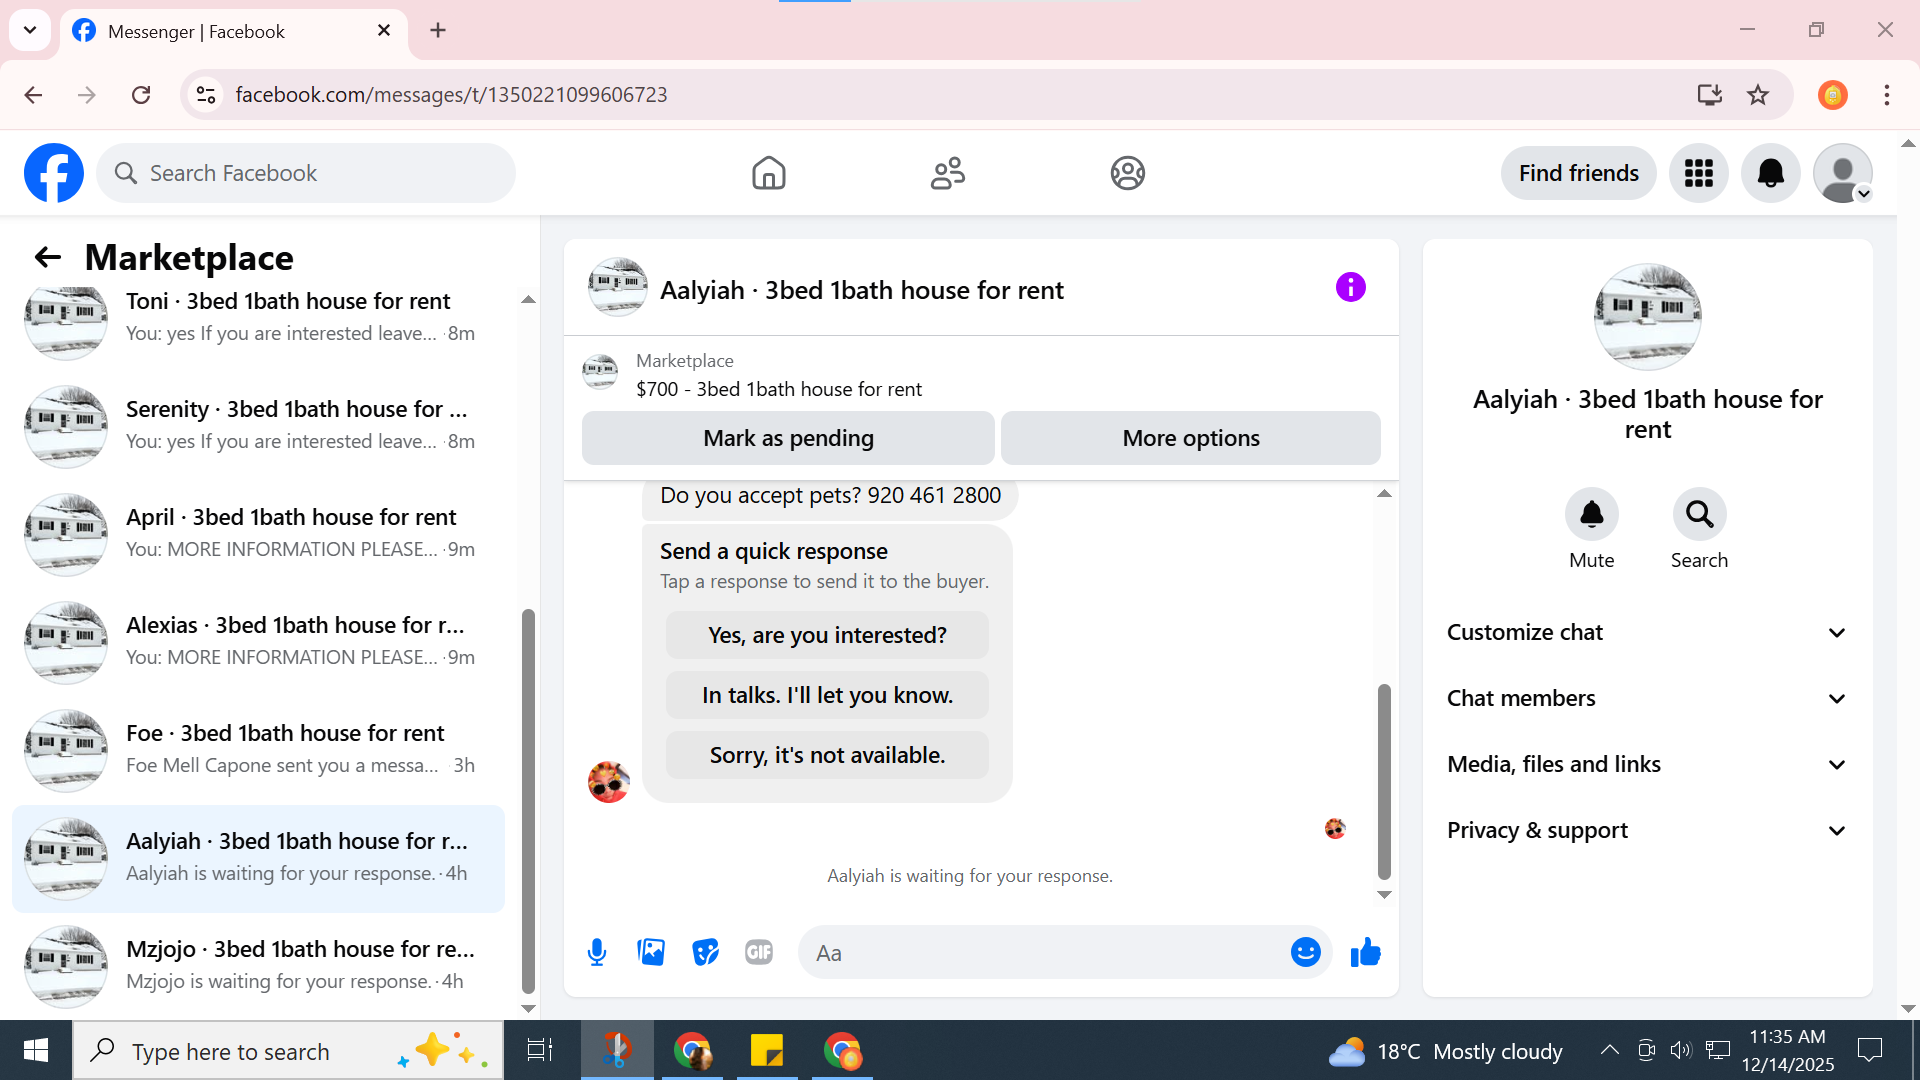Click the More options button
The width and height of the screenshot is (1920, 1080).
coord(1190,438)
